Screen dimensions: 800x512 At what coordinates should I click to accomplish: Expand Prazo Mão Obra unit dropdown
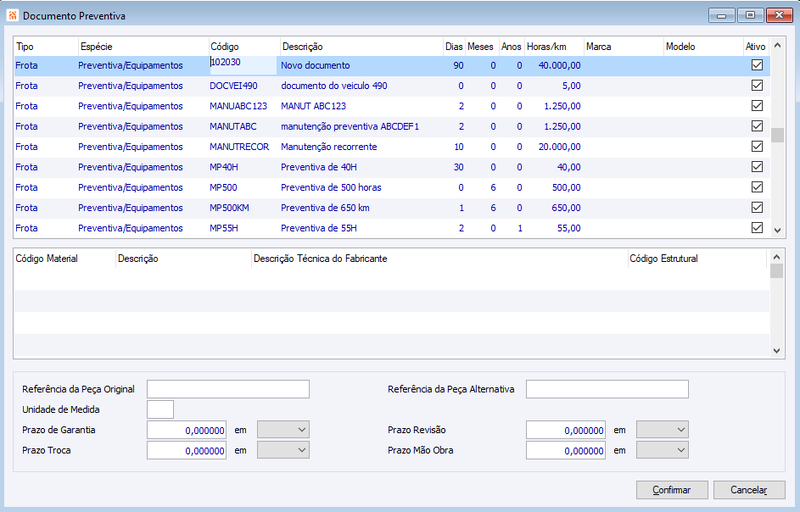coord(662,450)
